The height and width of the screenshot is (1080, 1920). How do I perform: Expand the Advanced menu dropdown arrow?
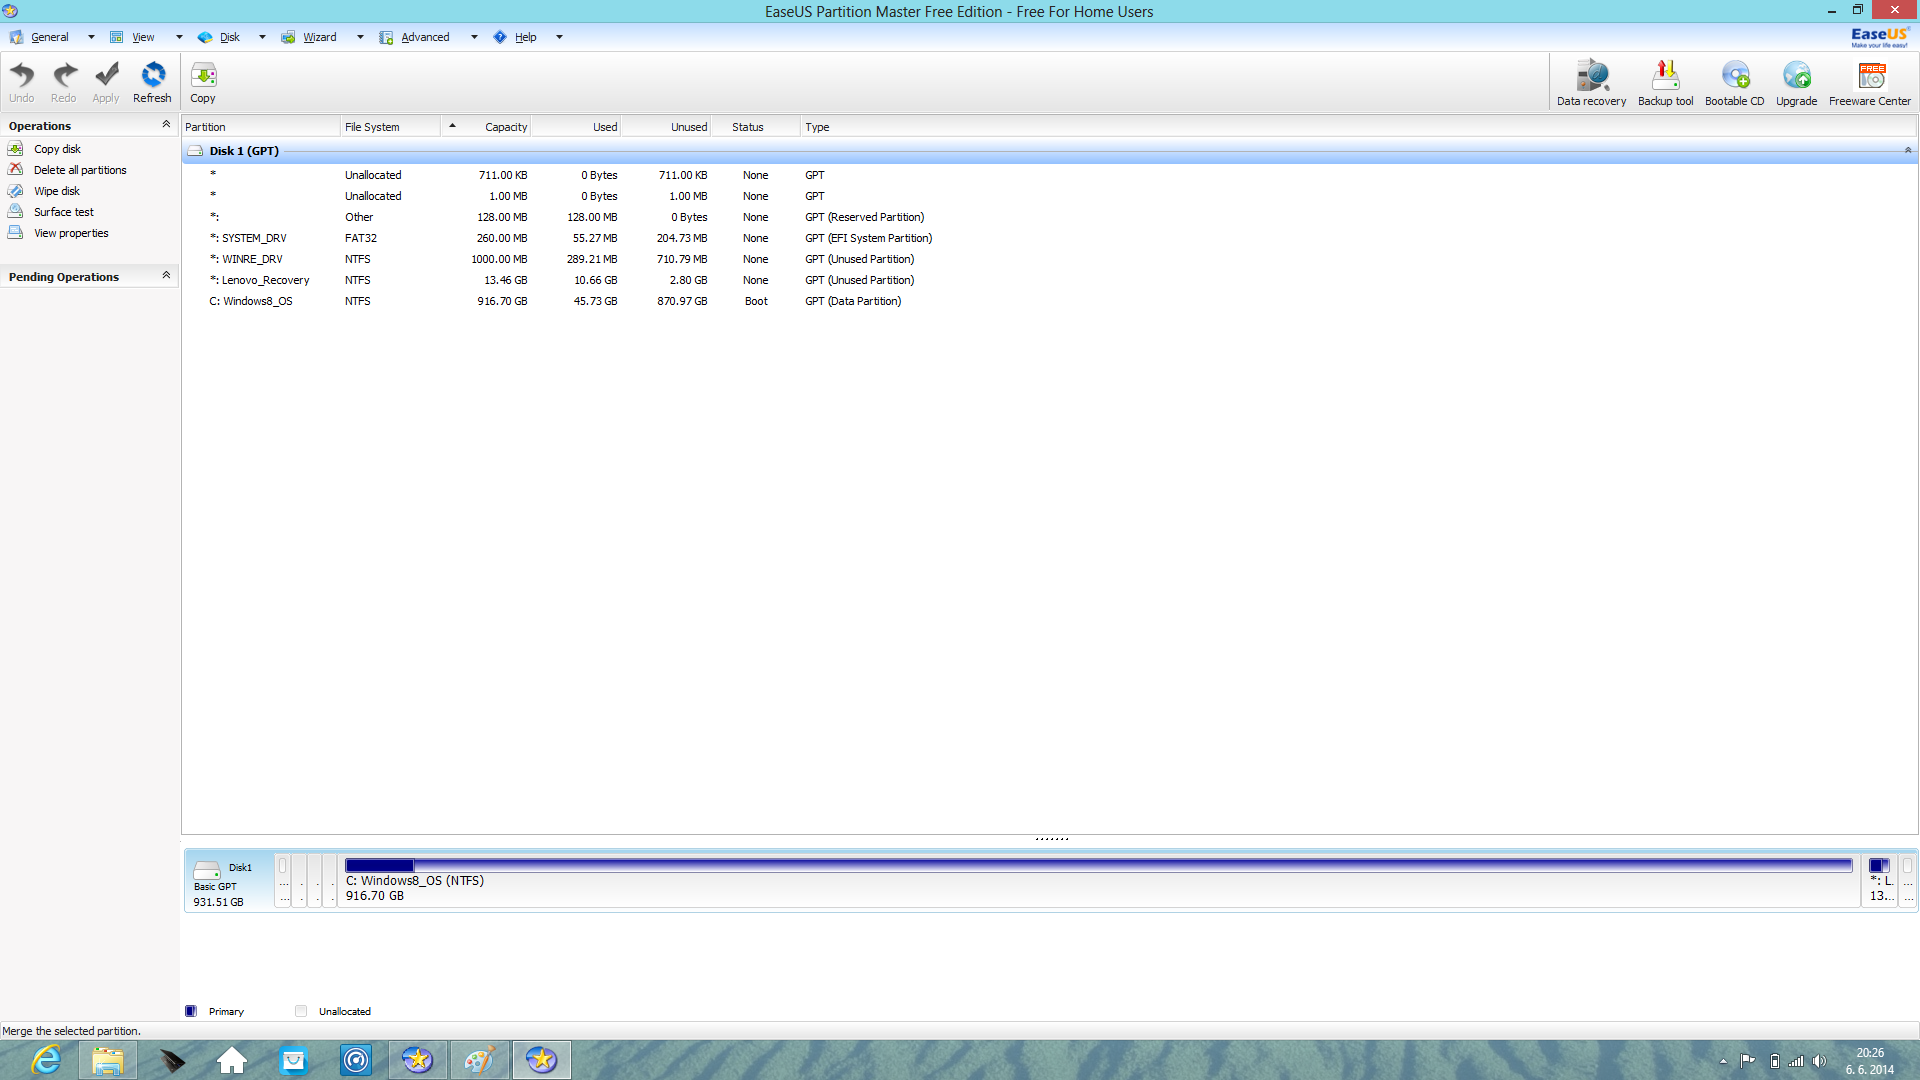click(x=474, y=38)
